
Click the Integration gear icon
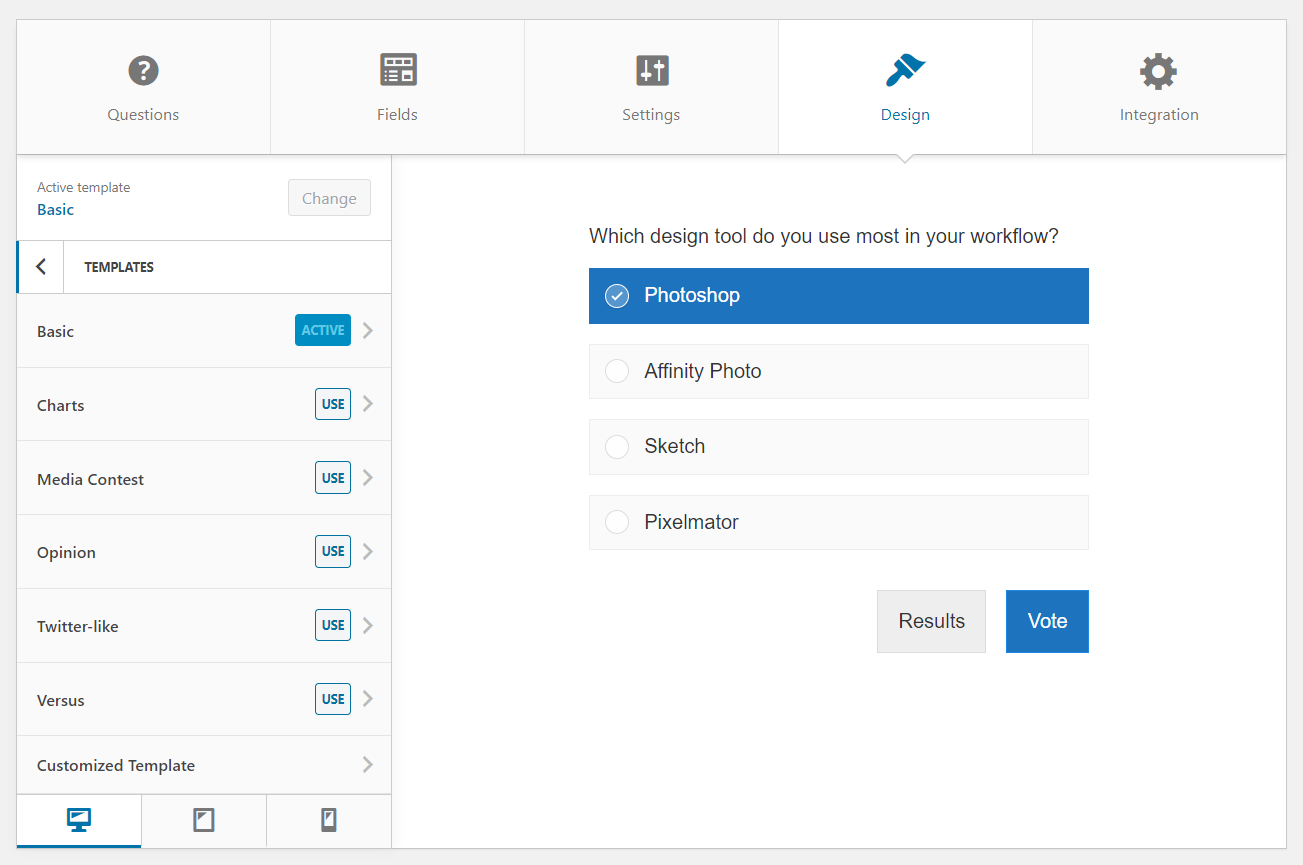tap(1158, 70)
